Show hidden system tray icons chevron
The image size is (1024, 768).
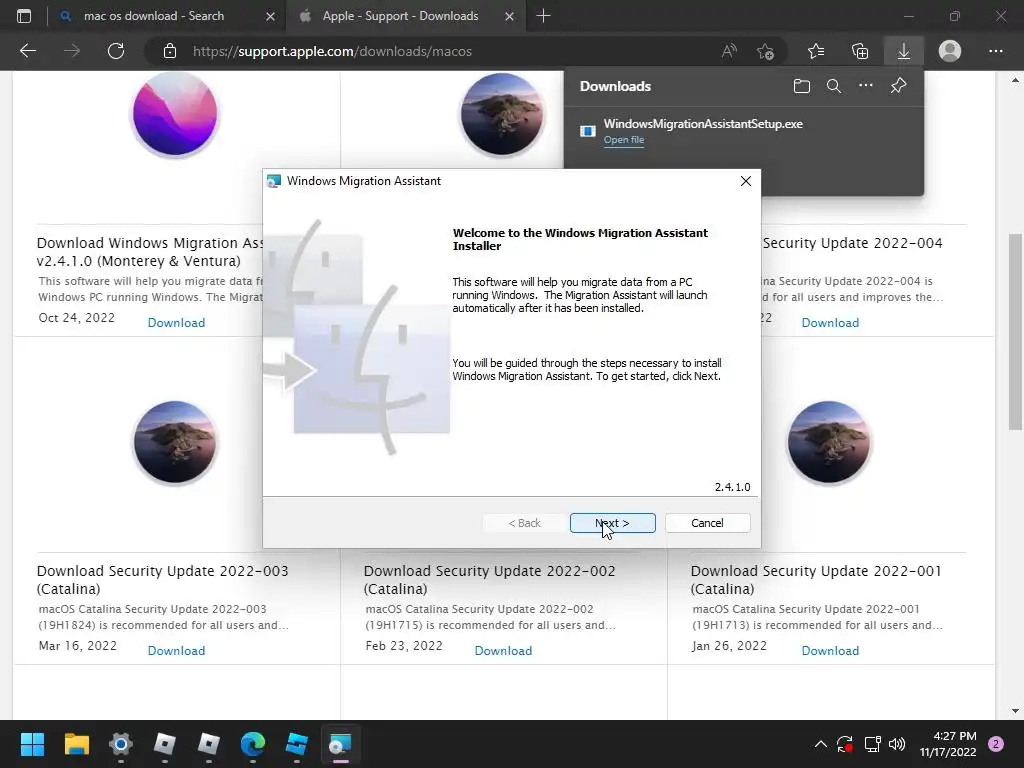[821, 744]
